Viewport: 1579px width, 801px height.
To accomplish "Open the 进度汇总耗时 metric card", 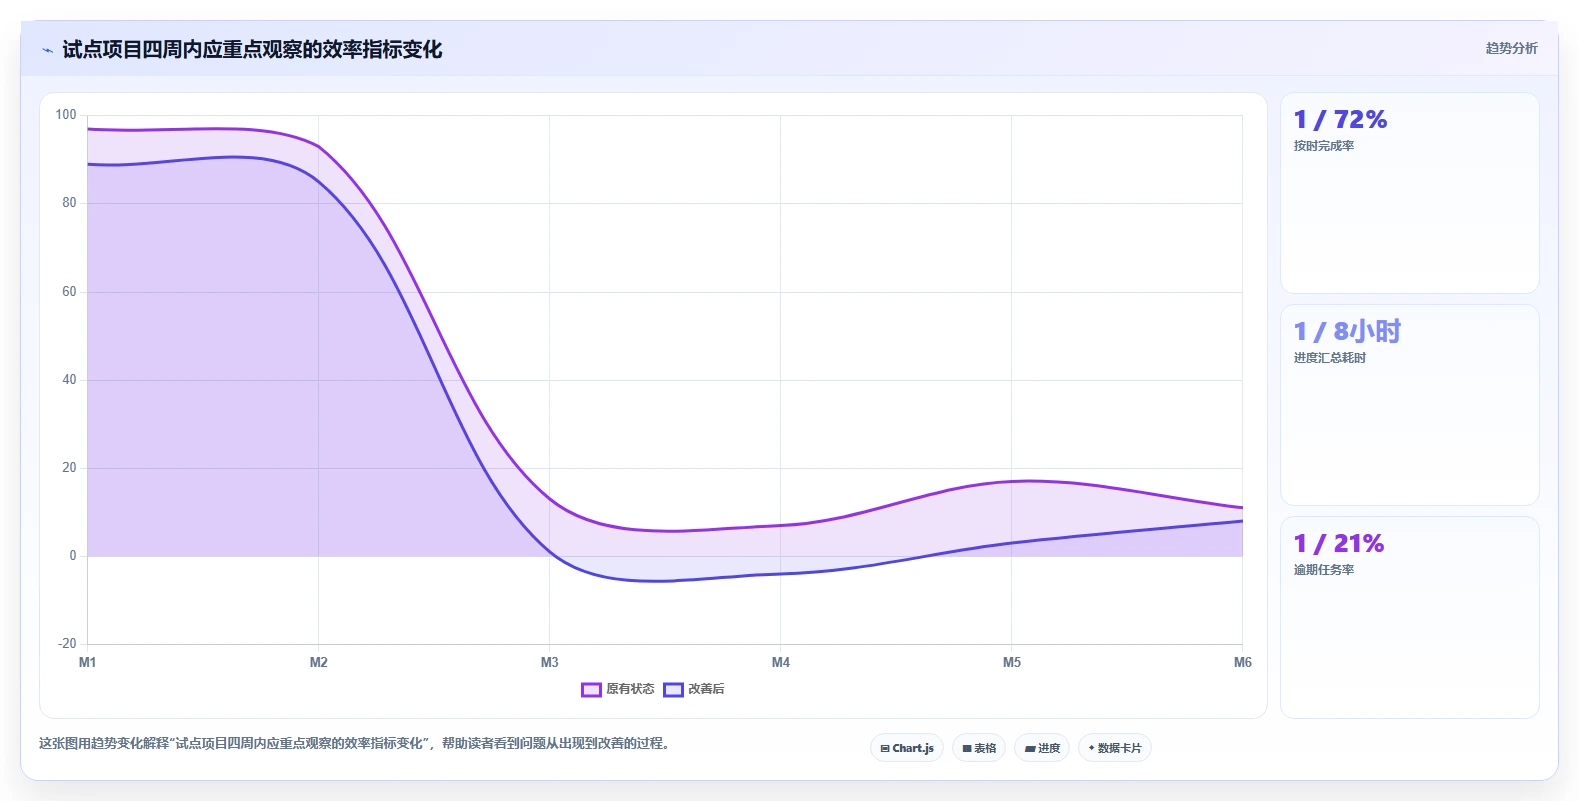I will [x=1410, y=405].
